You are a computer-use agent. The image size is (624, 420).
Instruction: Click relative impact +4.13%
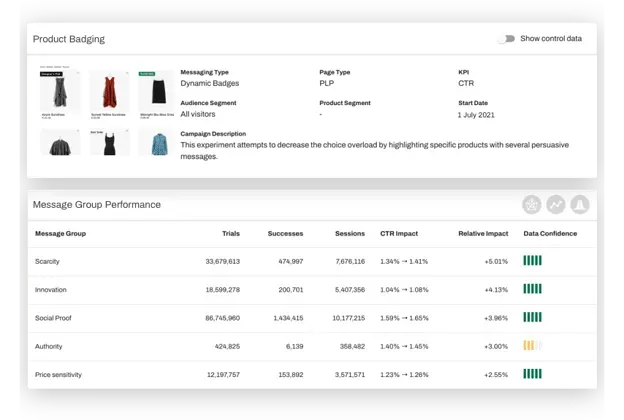click(x=496, y=290)
